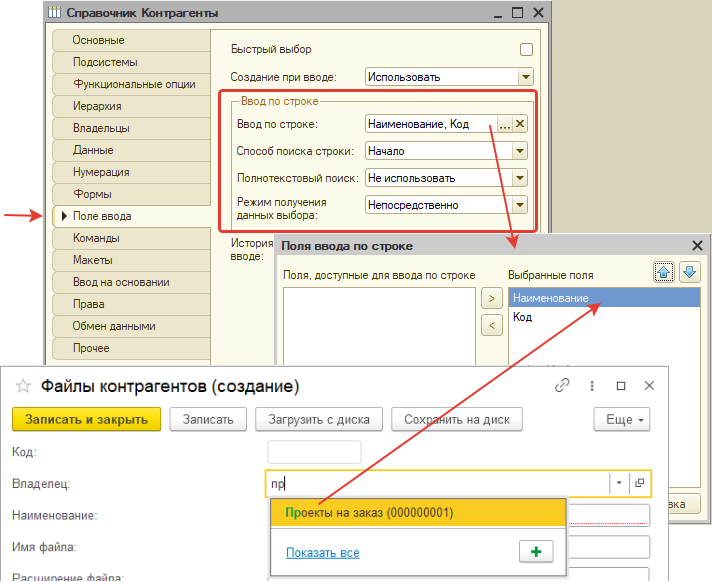
Task: Create new item with green plus button
Action: (536, 552)
